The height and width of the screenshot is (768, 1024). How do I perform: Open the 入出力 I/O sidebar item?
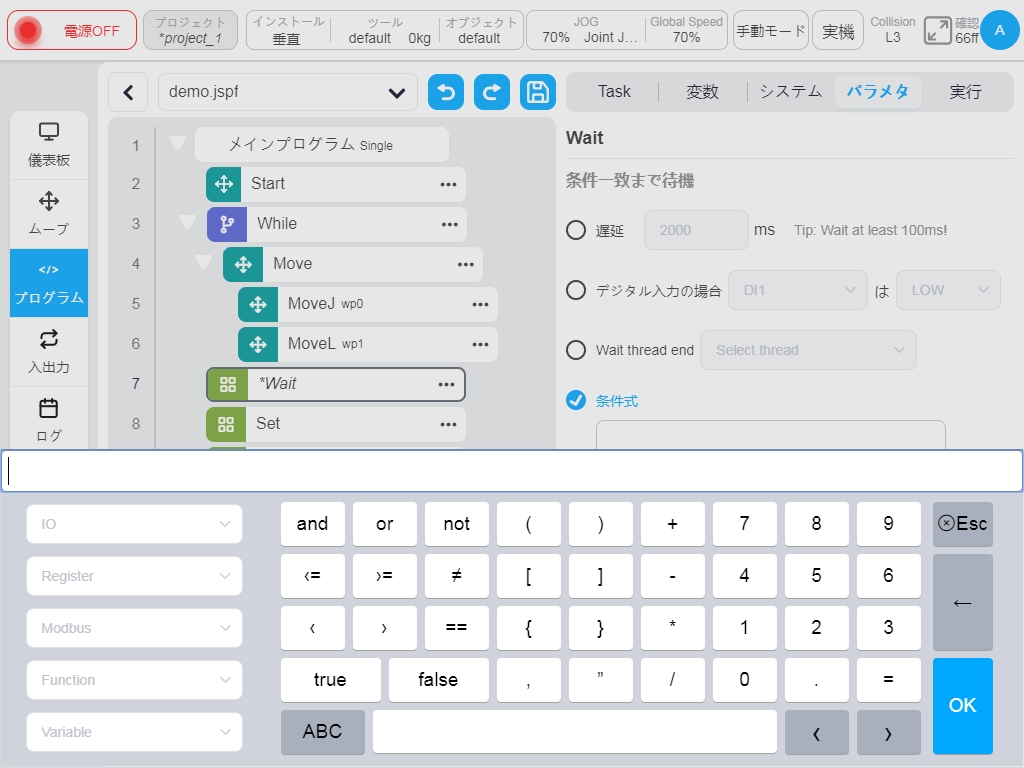coord(49,352)
